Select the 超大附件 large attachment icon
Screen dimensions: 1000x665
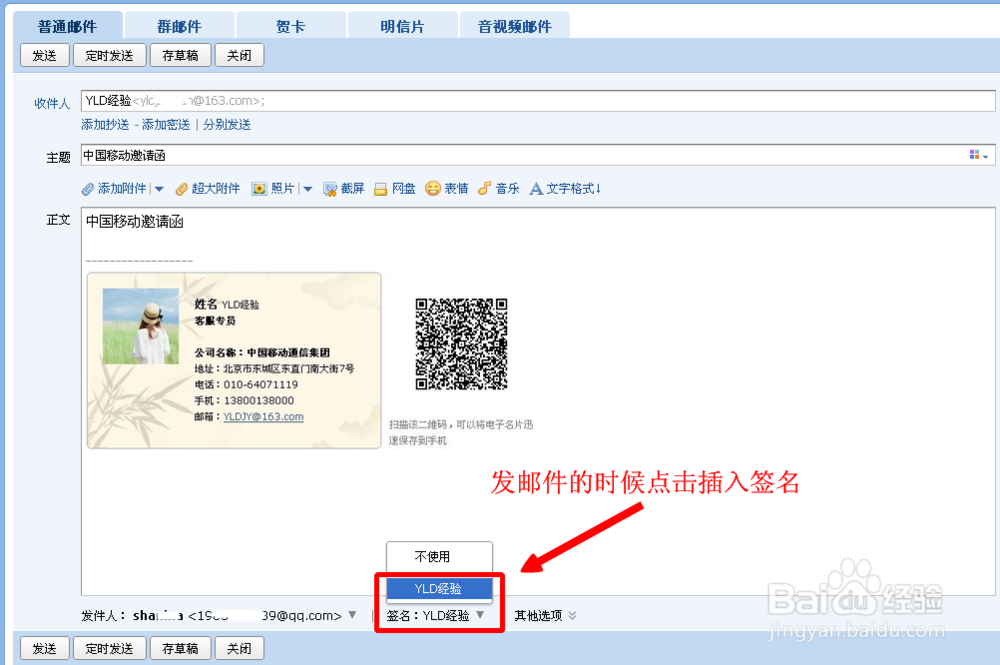180,188
